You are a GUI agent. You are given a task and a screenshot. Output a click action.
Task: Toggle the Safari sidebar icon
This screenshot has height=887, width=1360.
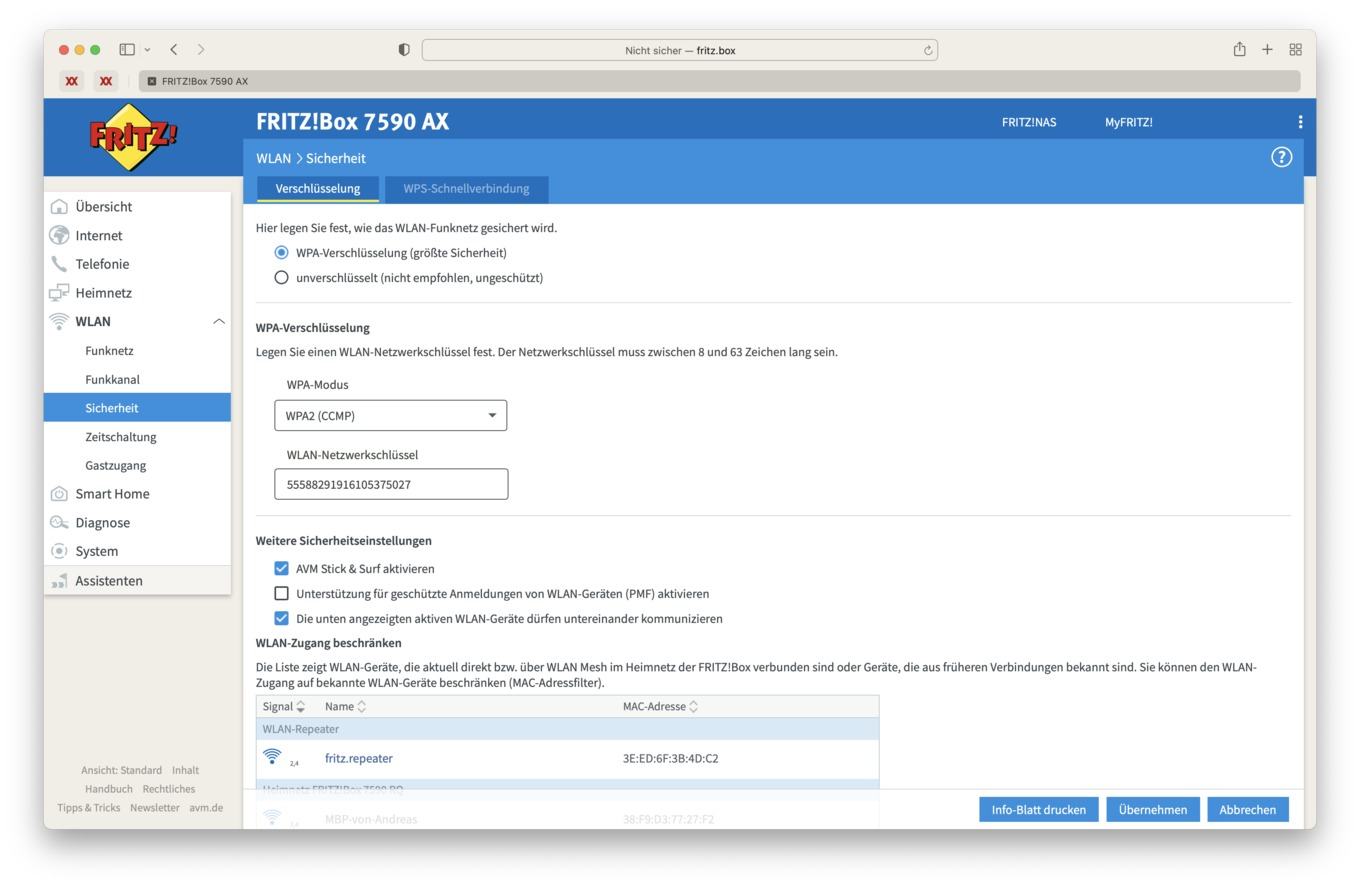[127, 49]
